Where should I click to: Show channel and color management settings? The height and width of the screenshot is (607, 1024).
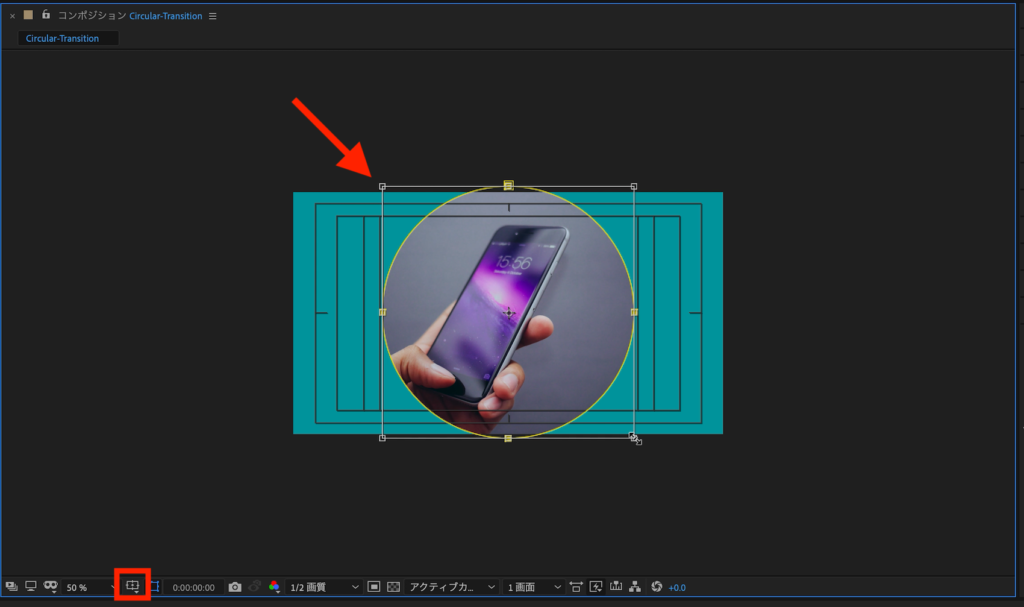tap(274, 587)
